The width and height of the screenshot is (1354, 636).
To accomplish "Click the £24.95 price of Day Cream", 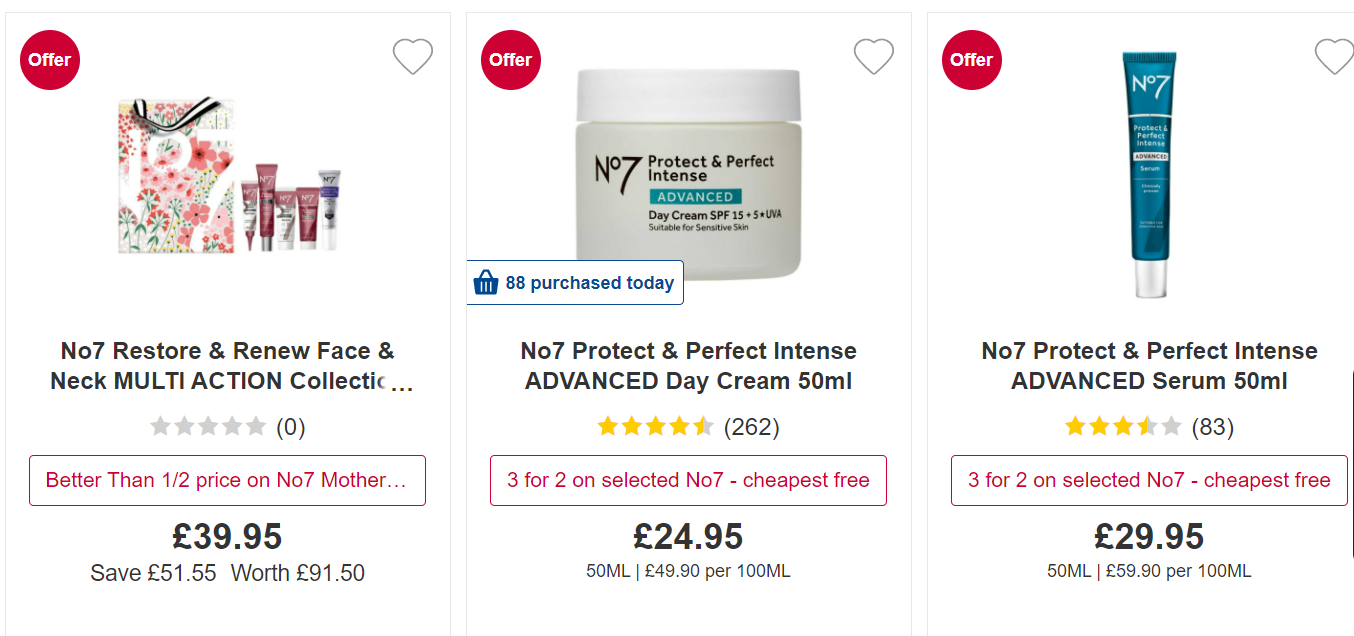I will 688,537.
